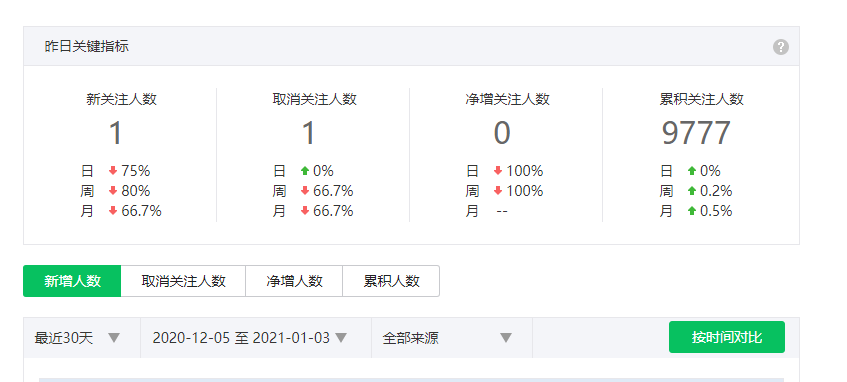Open the help question mark icon

(x=781, y=47)
